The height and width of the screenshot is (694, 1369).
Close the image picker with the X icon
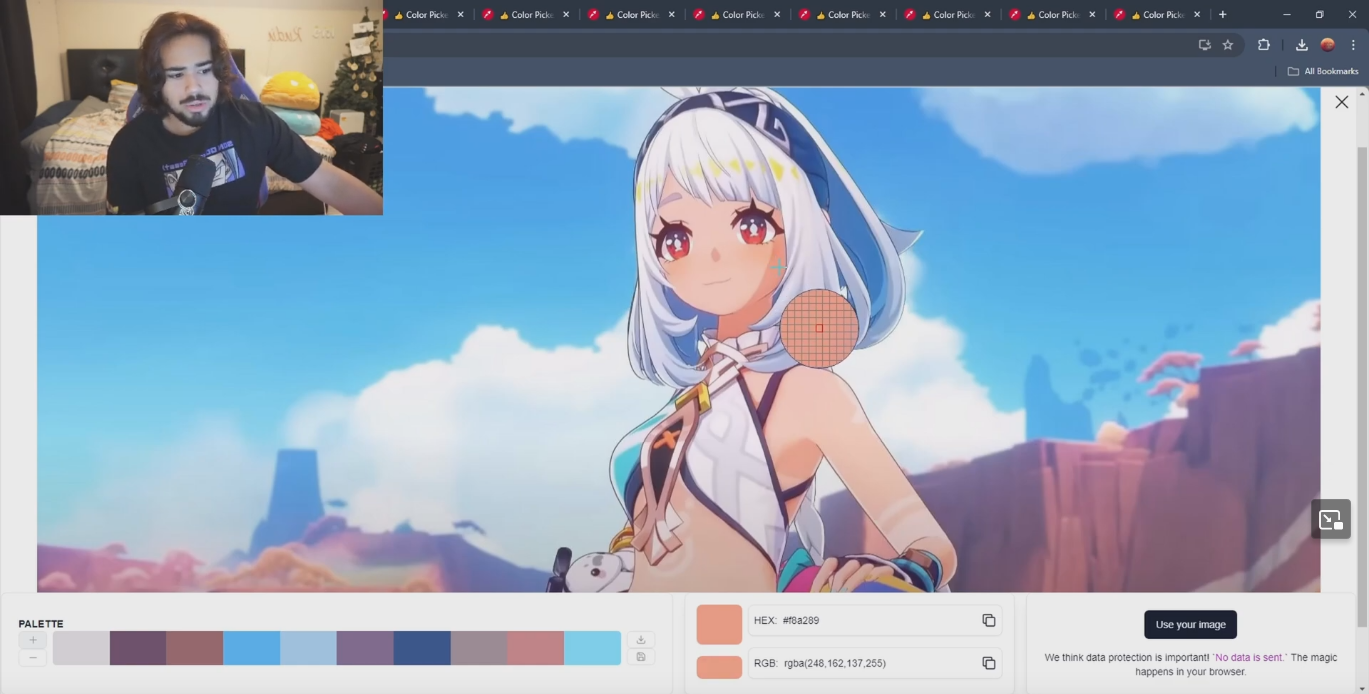coord(1341,102)
